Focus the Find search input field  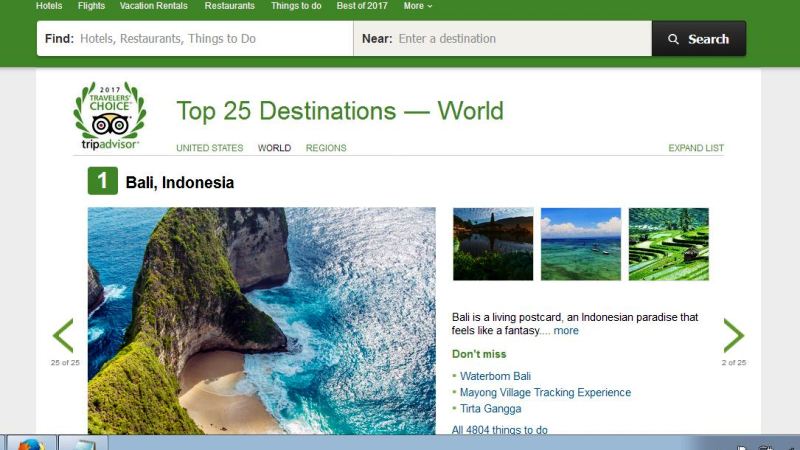(195, 39)
